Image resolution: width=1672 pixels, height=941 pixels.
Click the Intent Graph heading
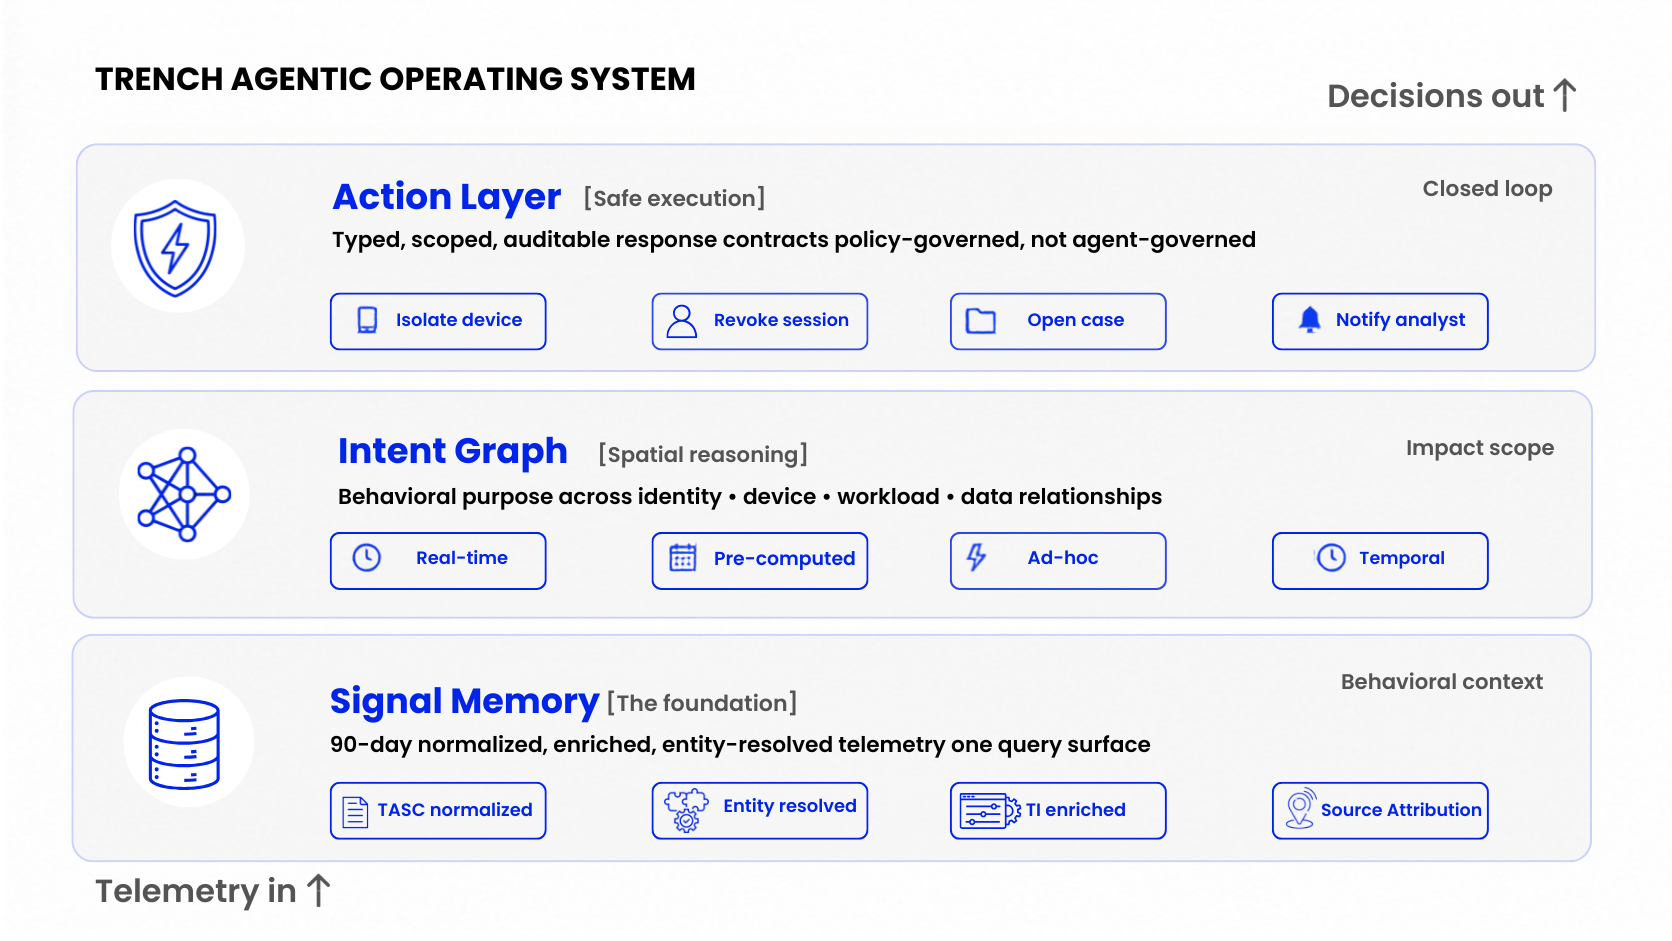[x=453, y=451]
